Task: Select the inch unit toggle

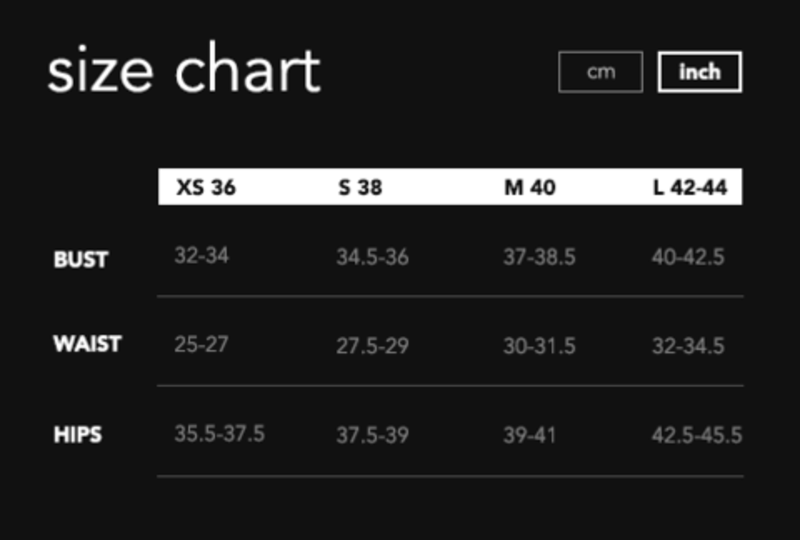Action: click(699, 72)
